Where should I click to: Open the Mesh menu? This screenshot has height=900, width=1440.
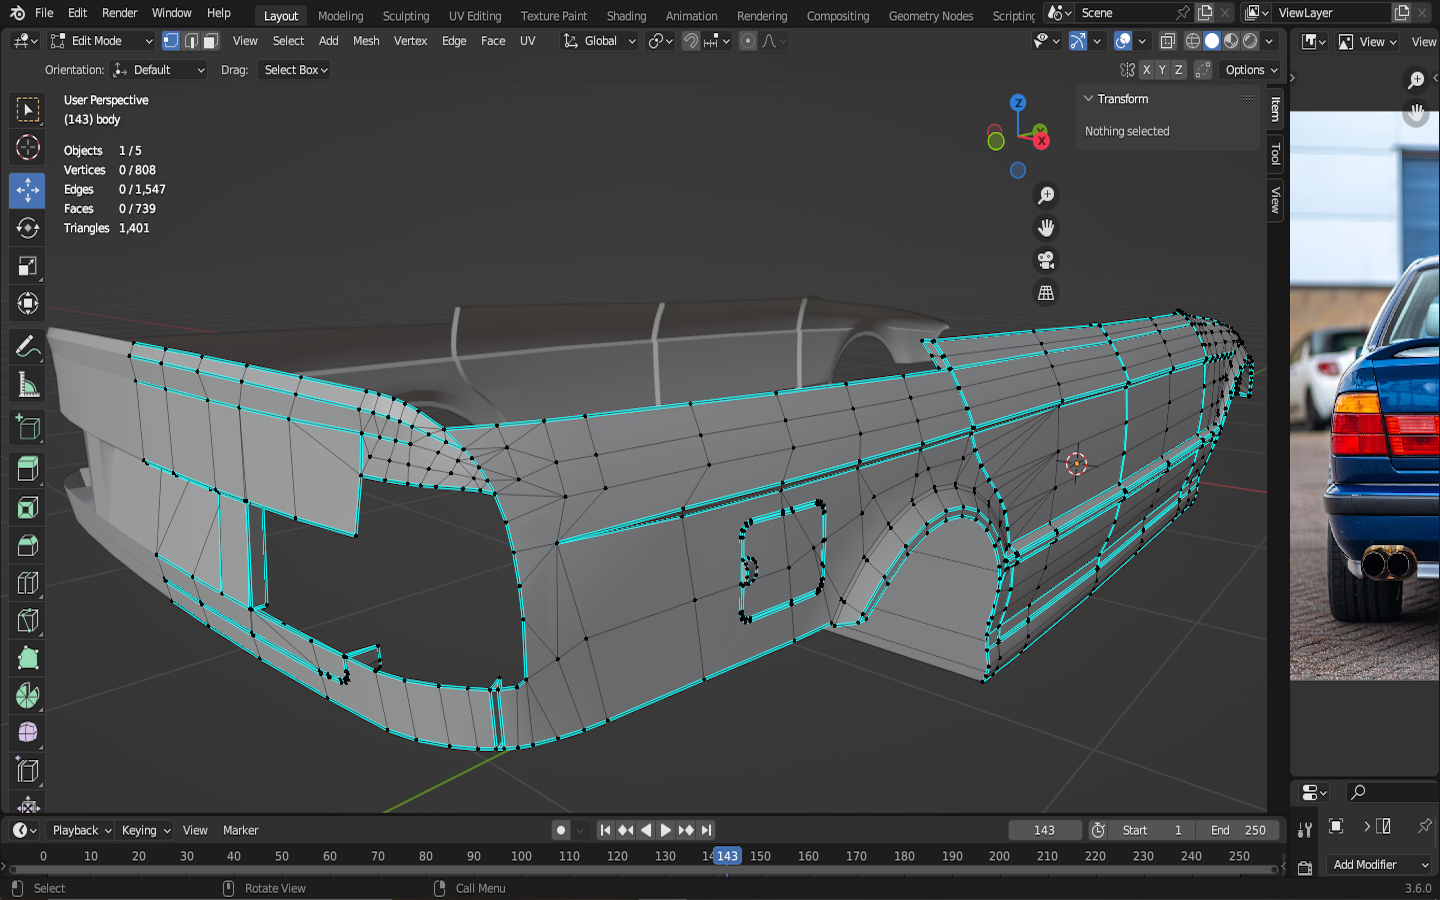click(366, 41)
